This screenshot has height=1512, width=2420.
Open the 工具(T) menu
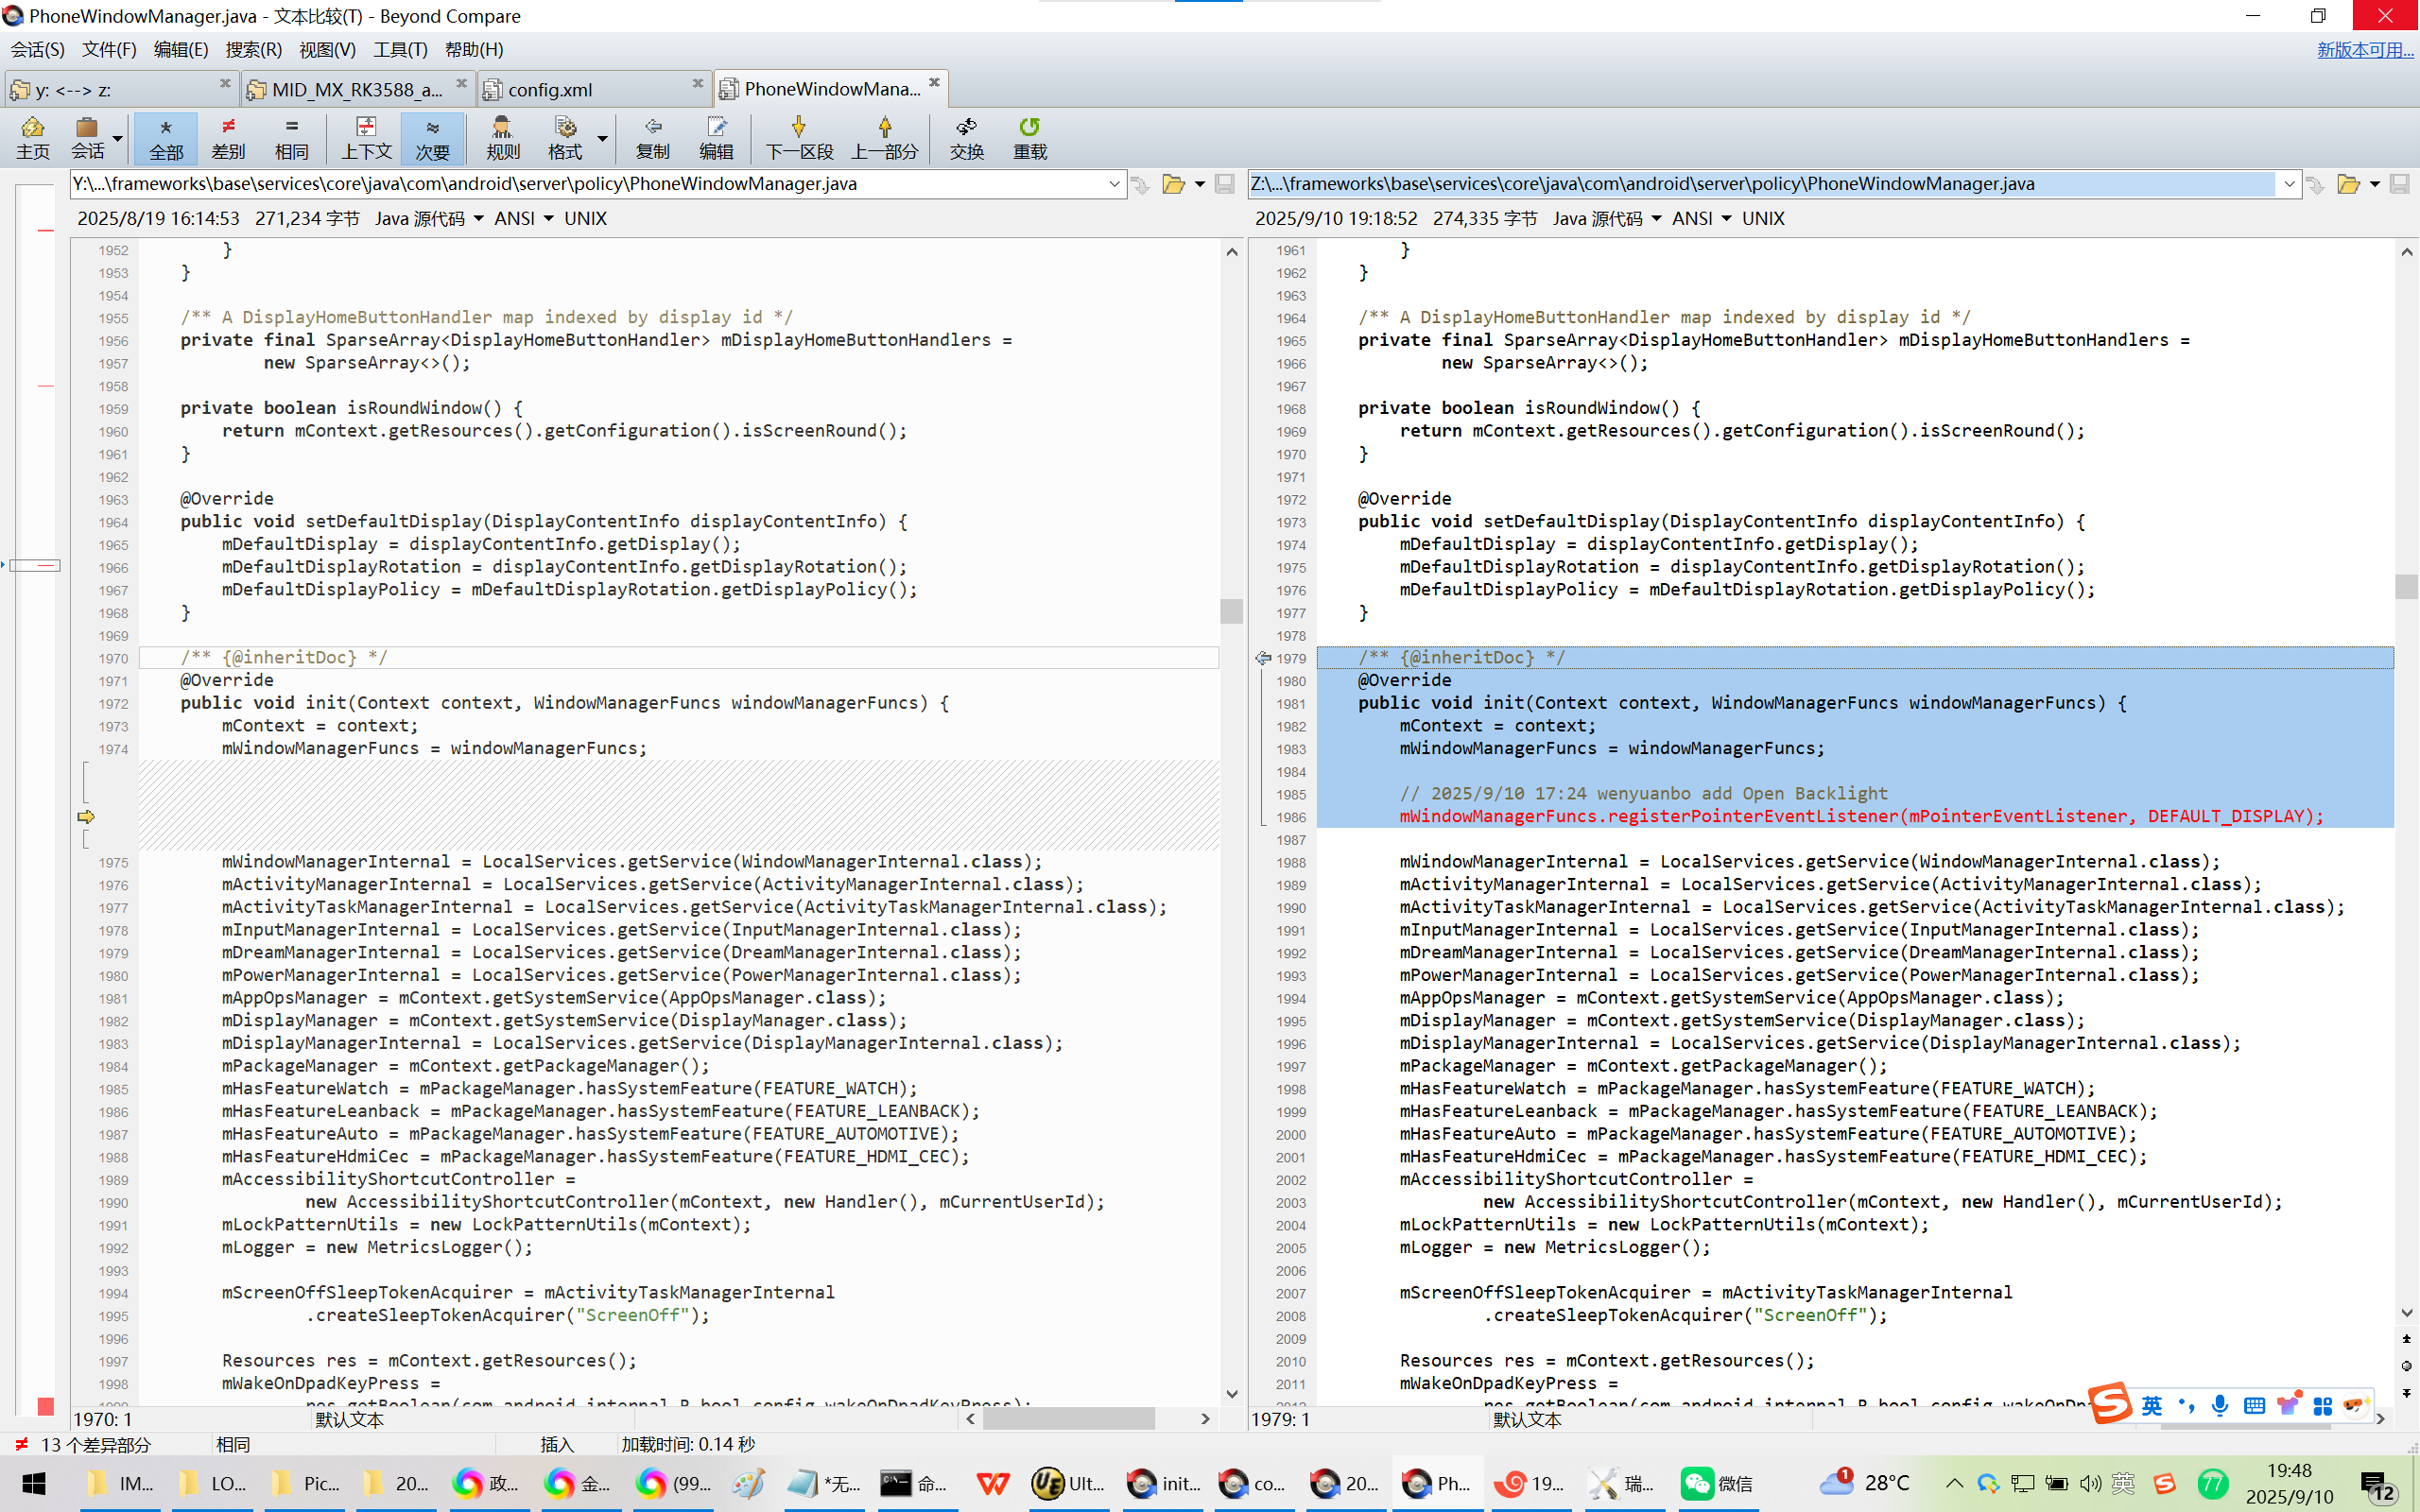click(400, 49)
